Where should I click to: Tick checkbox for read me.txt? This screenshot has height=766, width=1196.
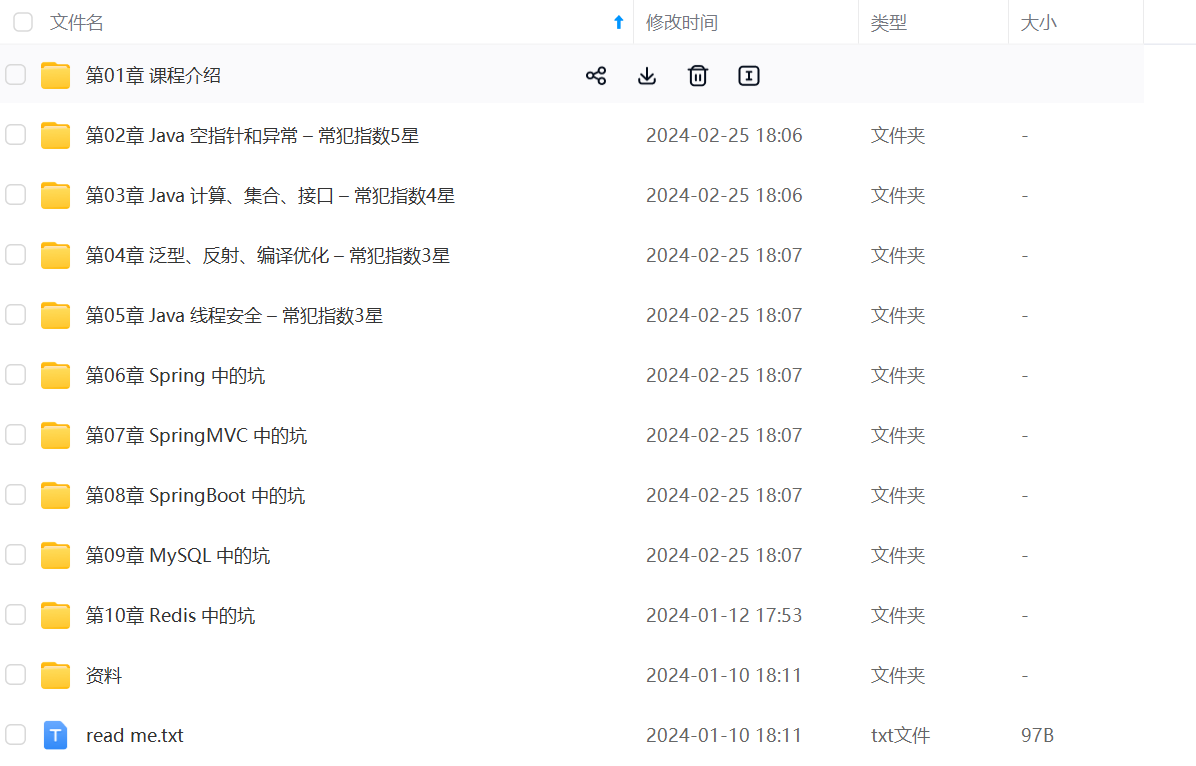[15, 735]
